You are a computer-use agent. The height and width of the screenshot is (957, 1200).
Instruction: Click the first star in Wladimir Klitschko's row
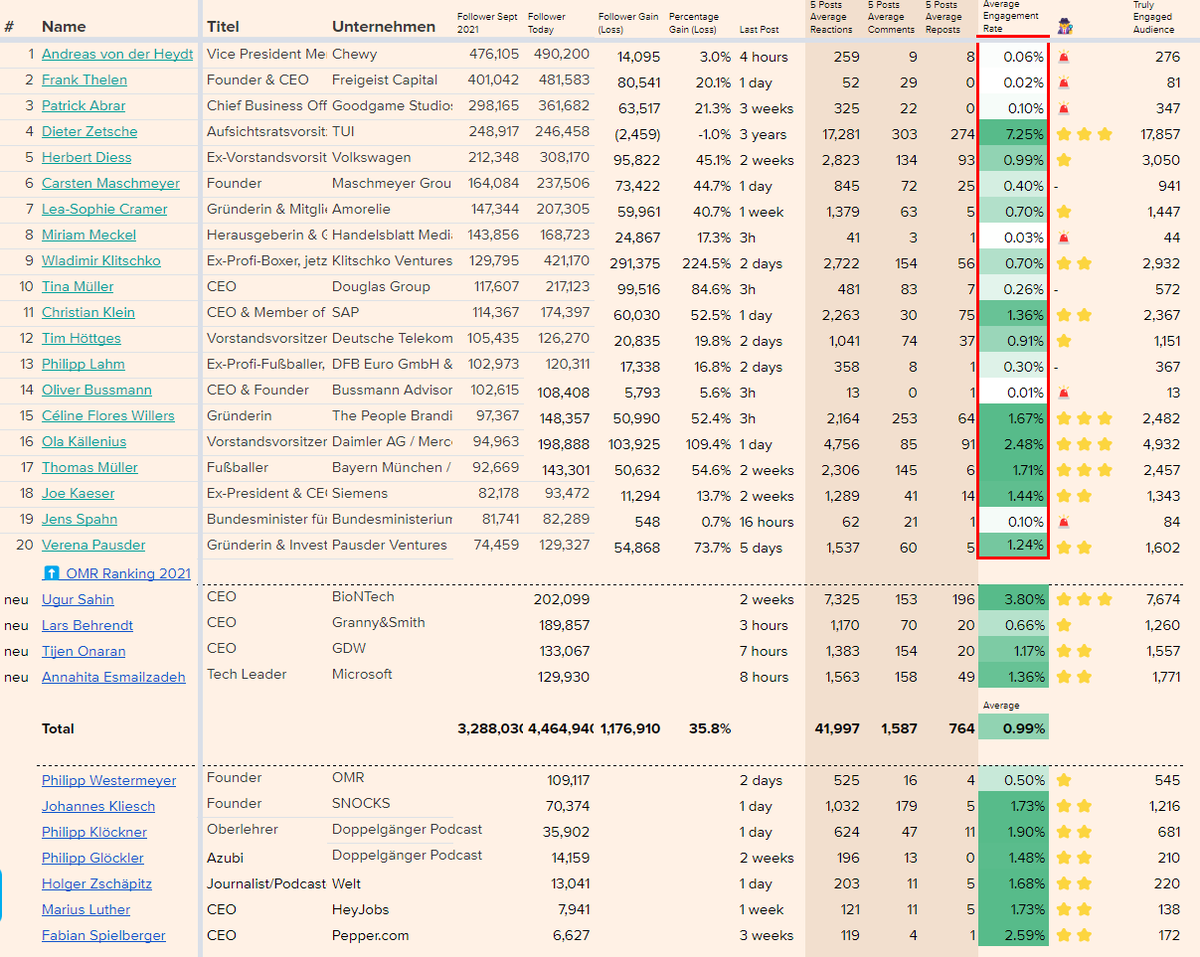click(x=1064, y=263)
